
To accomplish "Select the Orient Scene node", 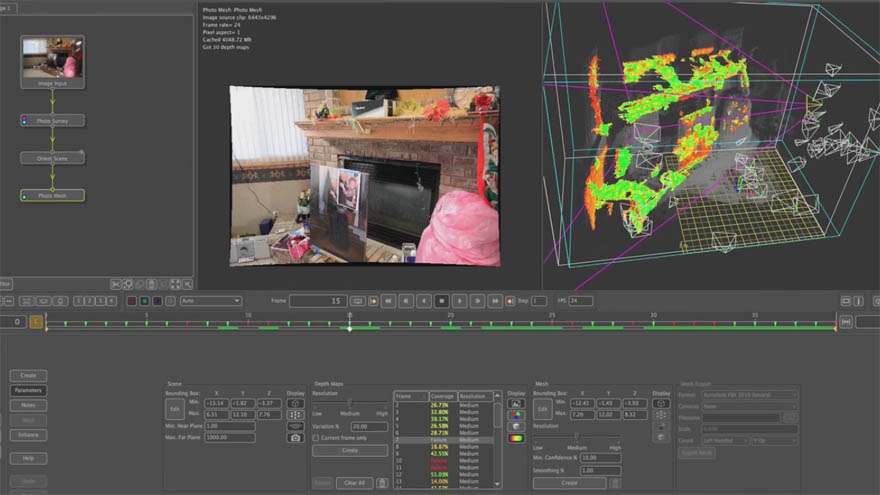I will coord(52,158).
